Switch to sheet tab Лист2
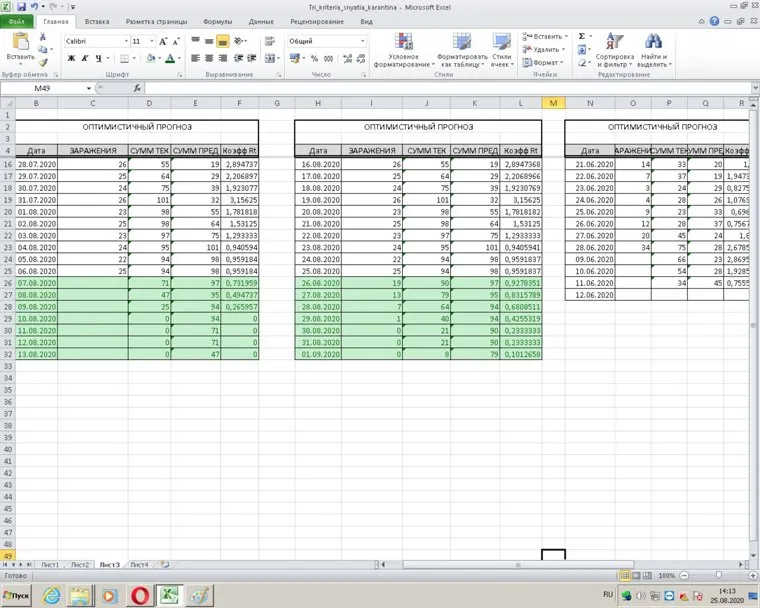 tap(80, 565)
